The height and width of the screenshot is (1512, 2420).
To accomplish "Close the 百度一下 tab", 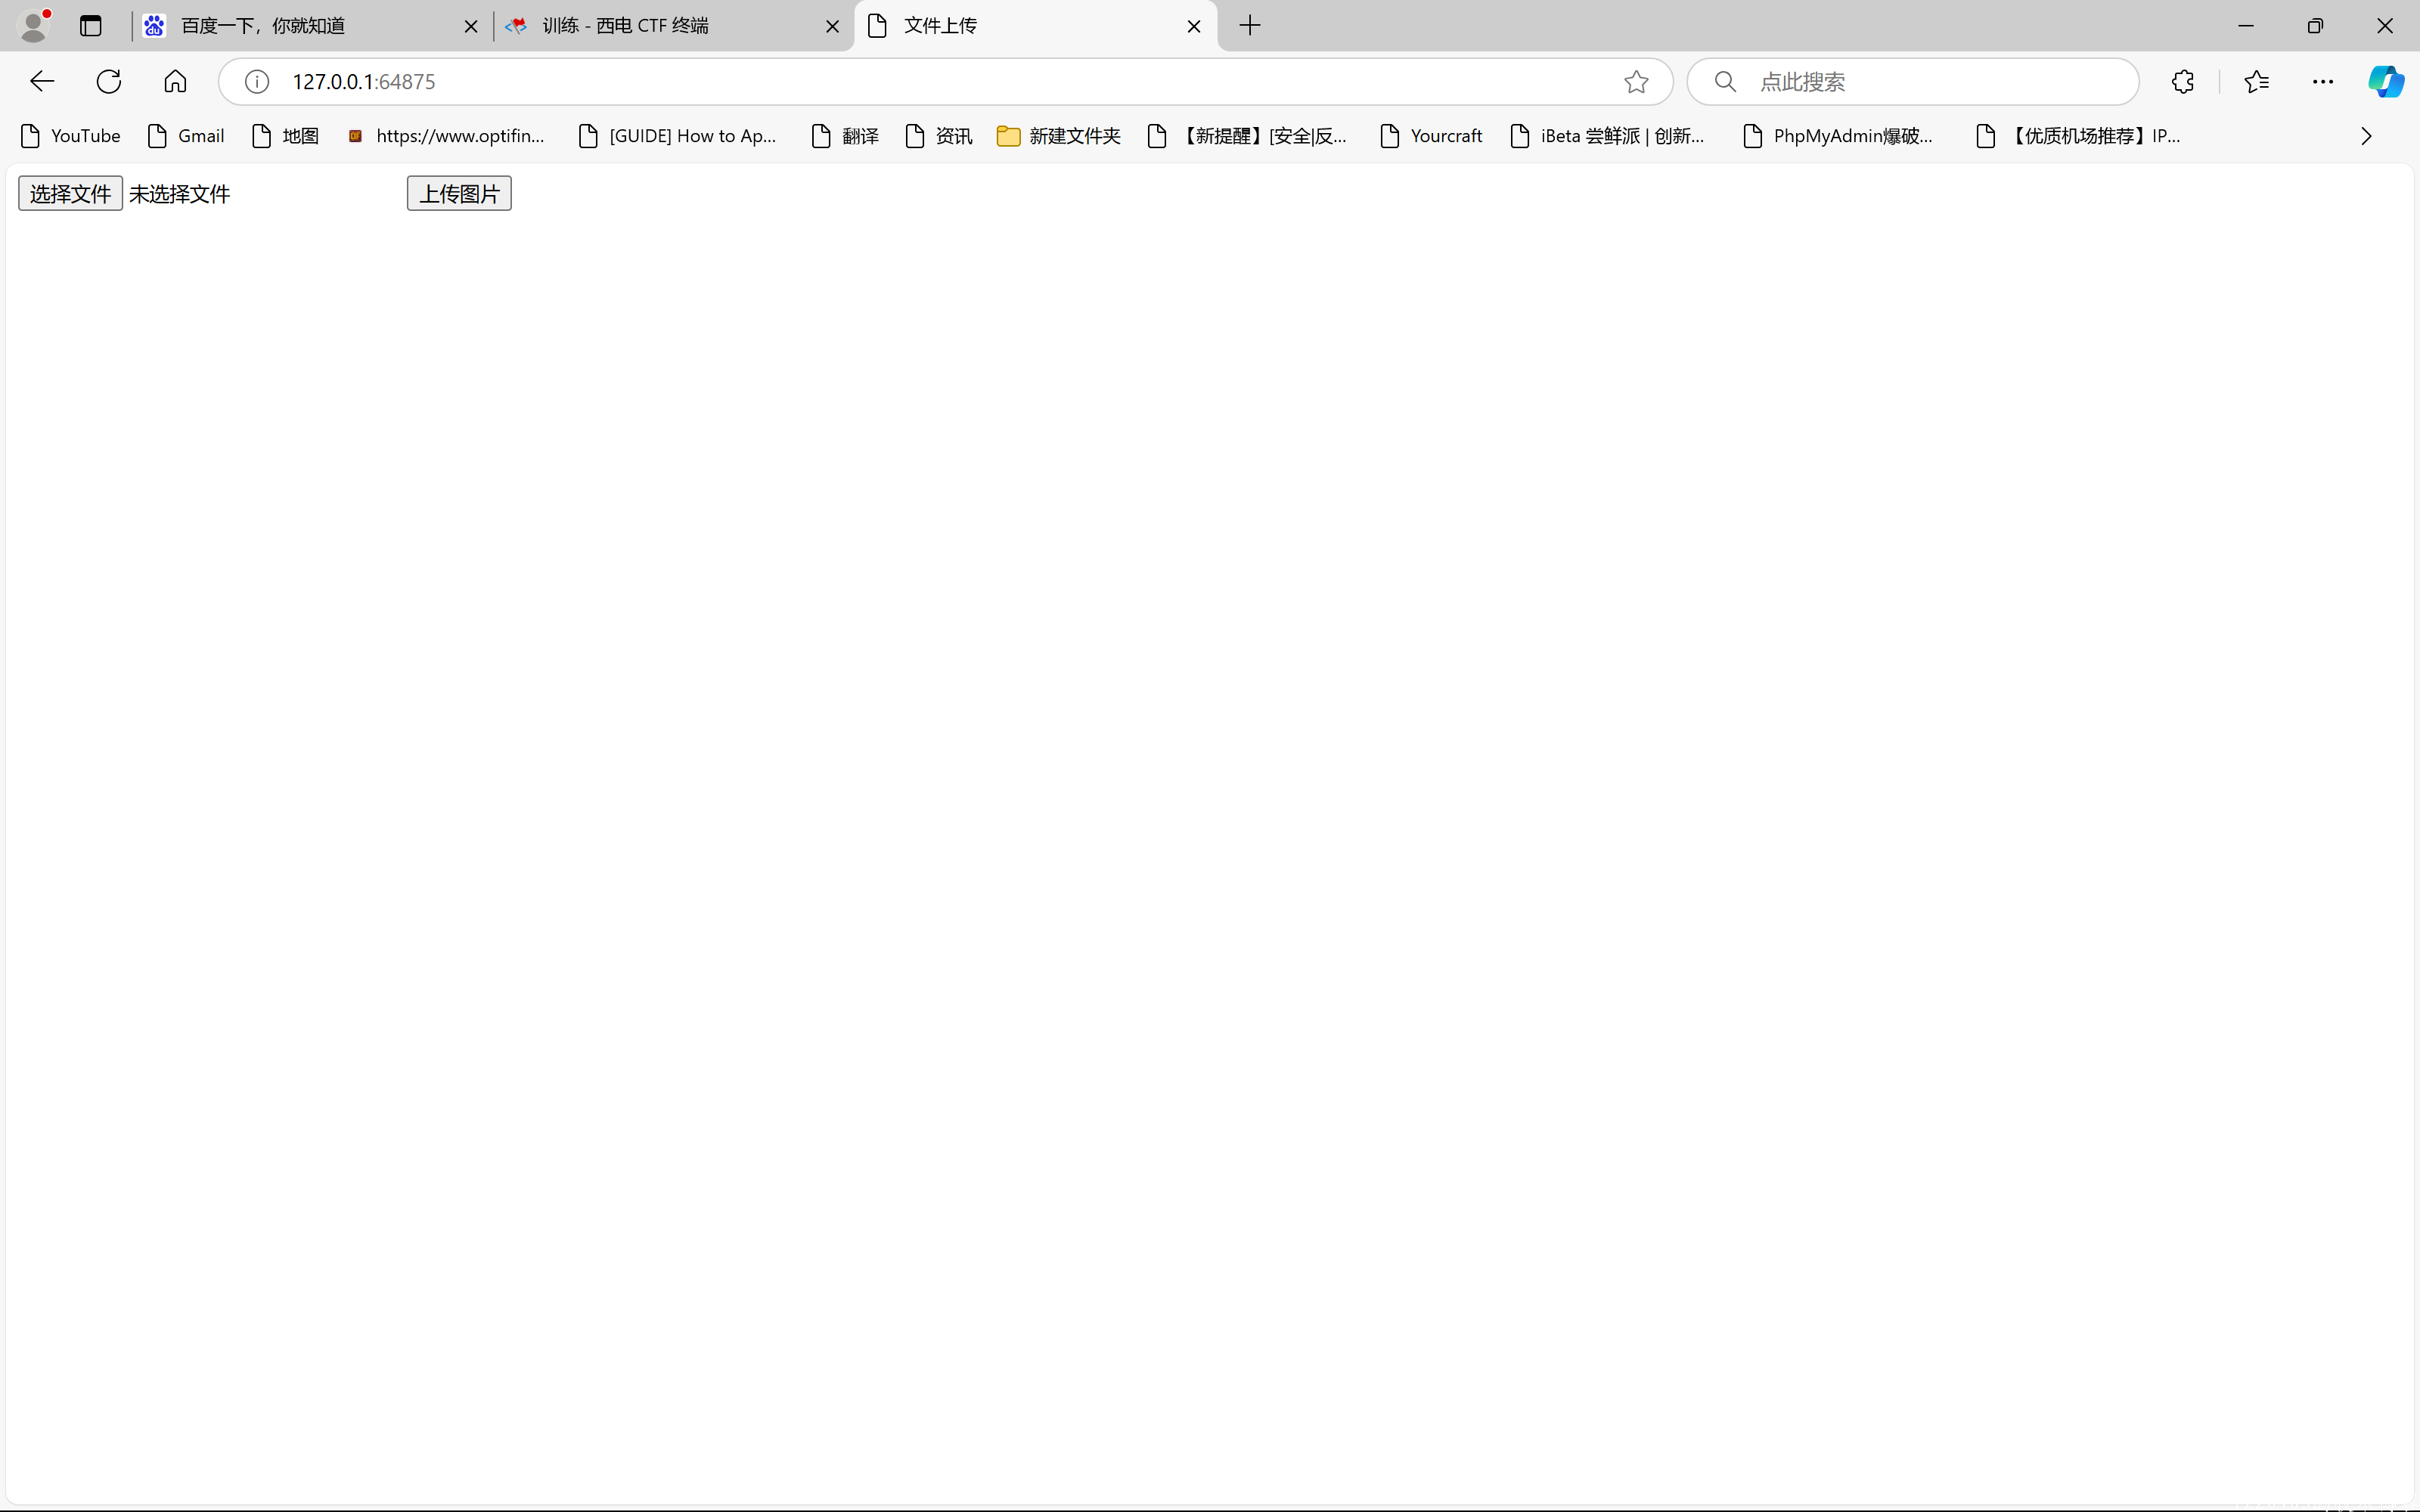I will tap(471, 26).
